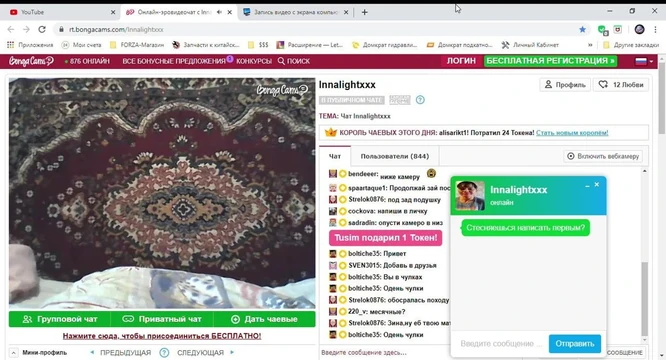Open Групповой чат

coord(59,319)
